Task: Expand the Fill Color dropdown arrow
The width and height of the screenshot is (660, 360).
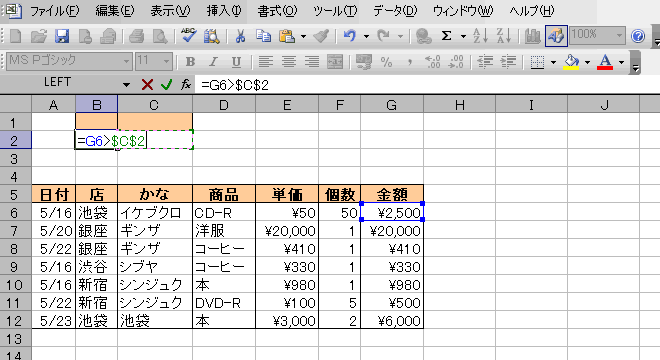Action: coord(588,62)
